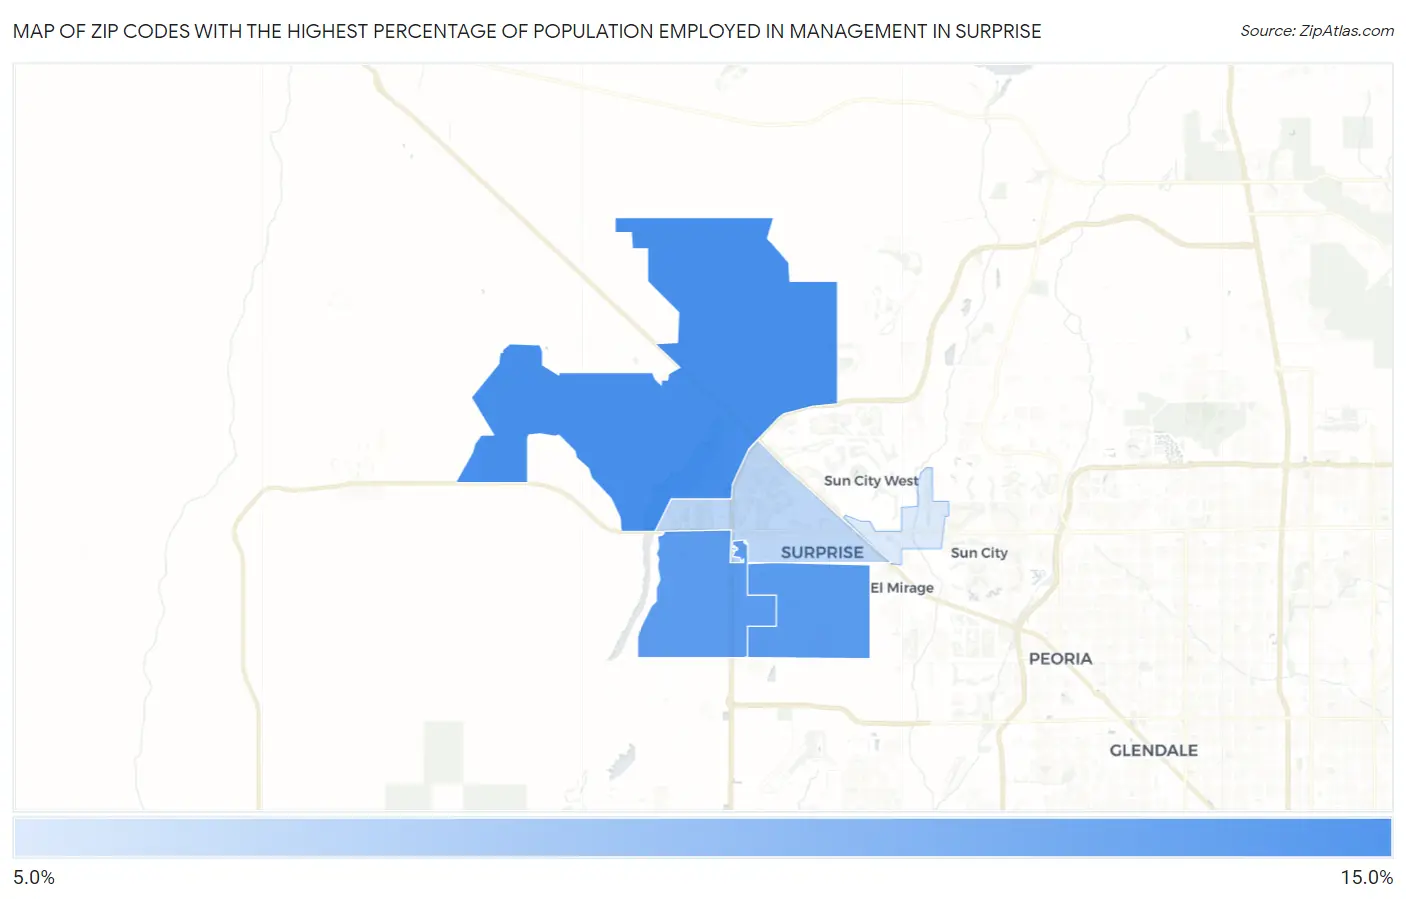This screenshot has width=1406, height=899.
Task: Click the Sun City West label
Action: [870, 480]
